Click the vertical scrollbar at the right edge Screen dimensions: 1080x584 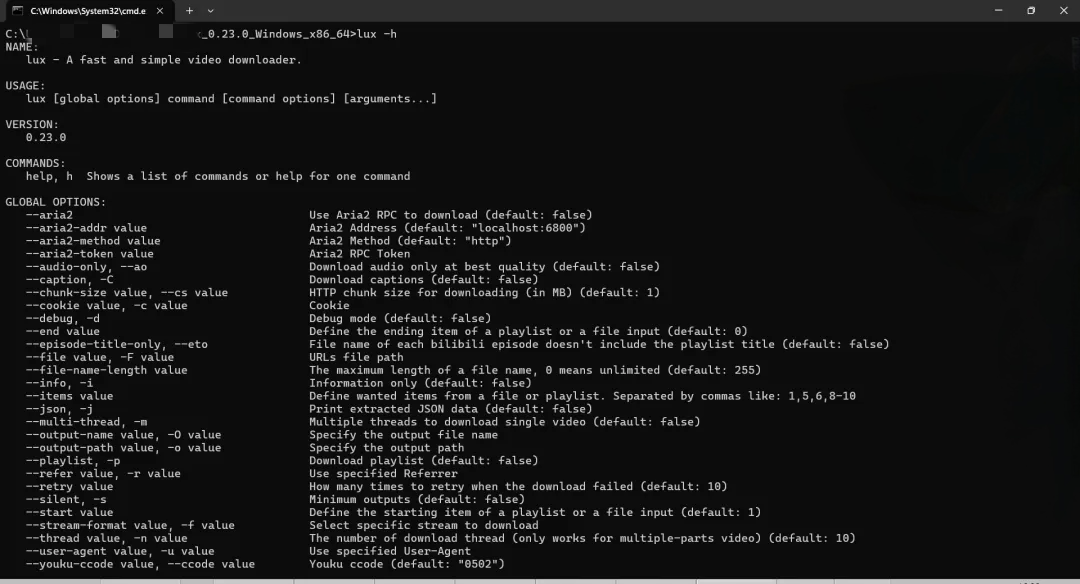click(1075, 300)
